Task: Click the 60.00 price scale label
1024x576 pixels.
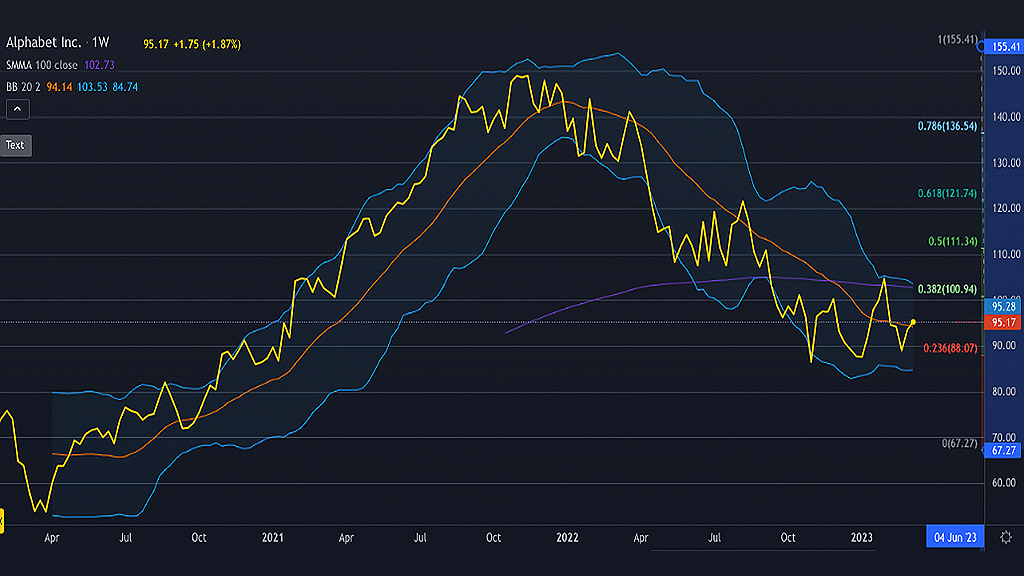Action: tap(1004, 483)
